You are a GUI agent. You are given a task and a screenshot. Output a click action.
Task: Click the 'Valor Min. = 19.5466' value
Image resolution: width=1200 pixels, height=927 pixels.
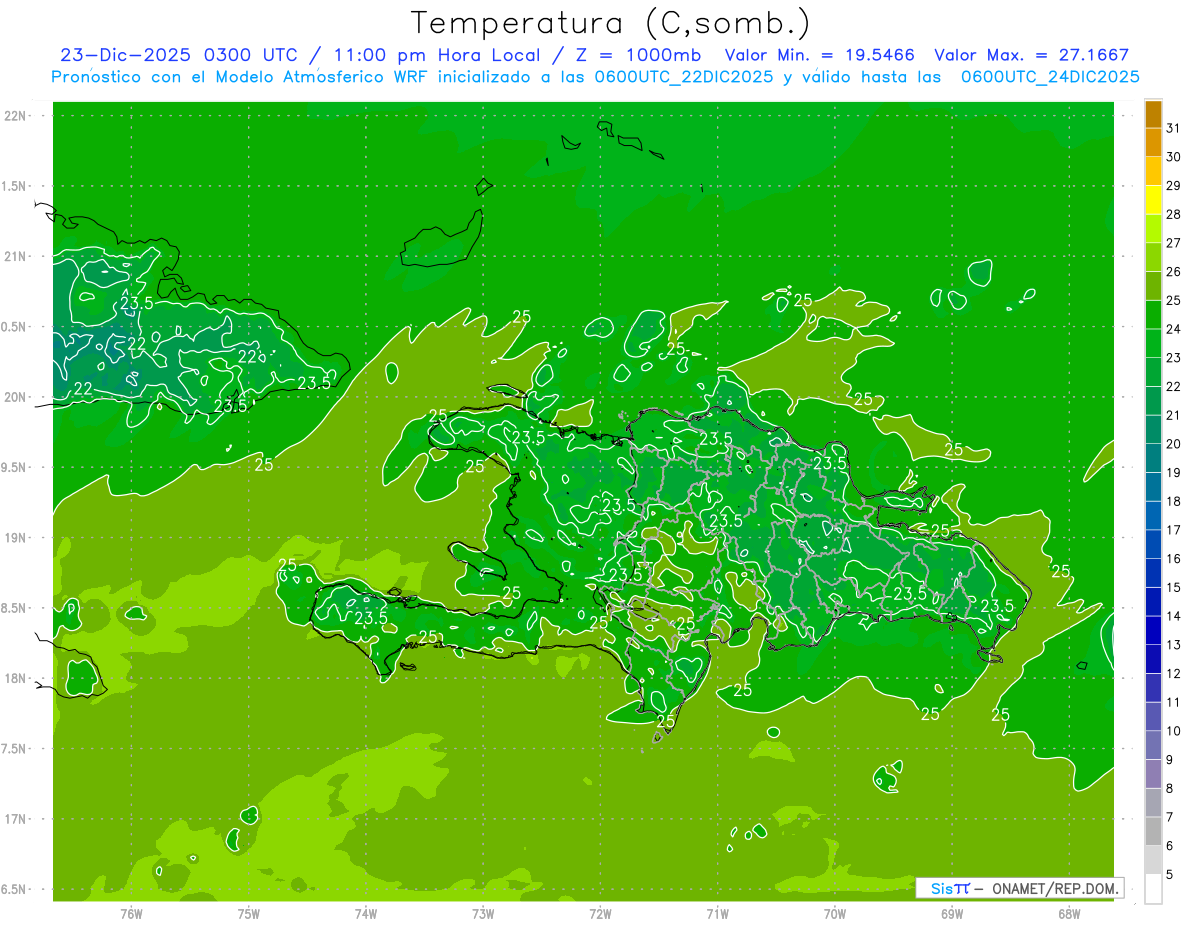(822, 55)
